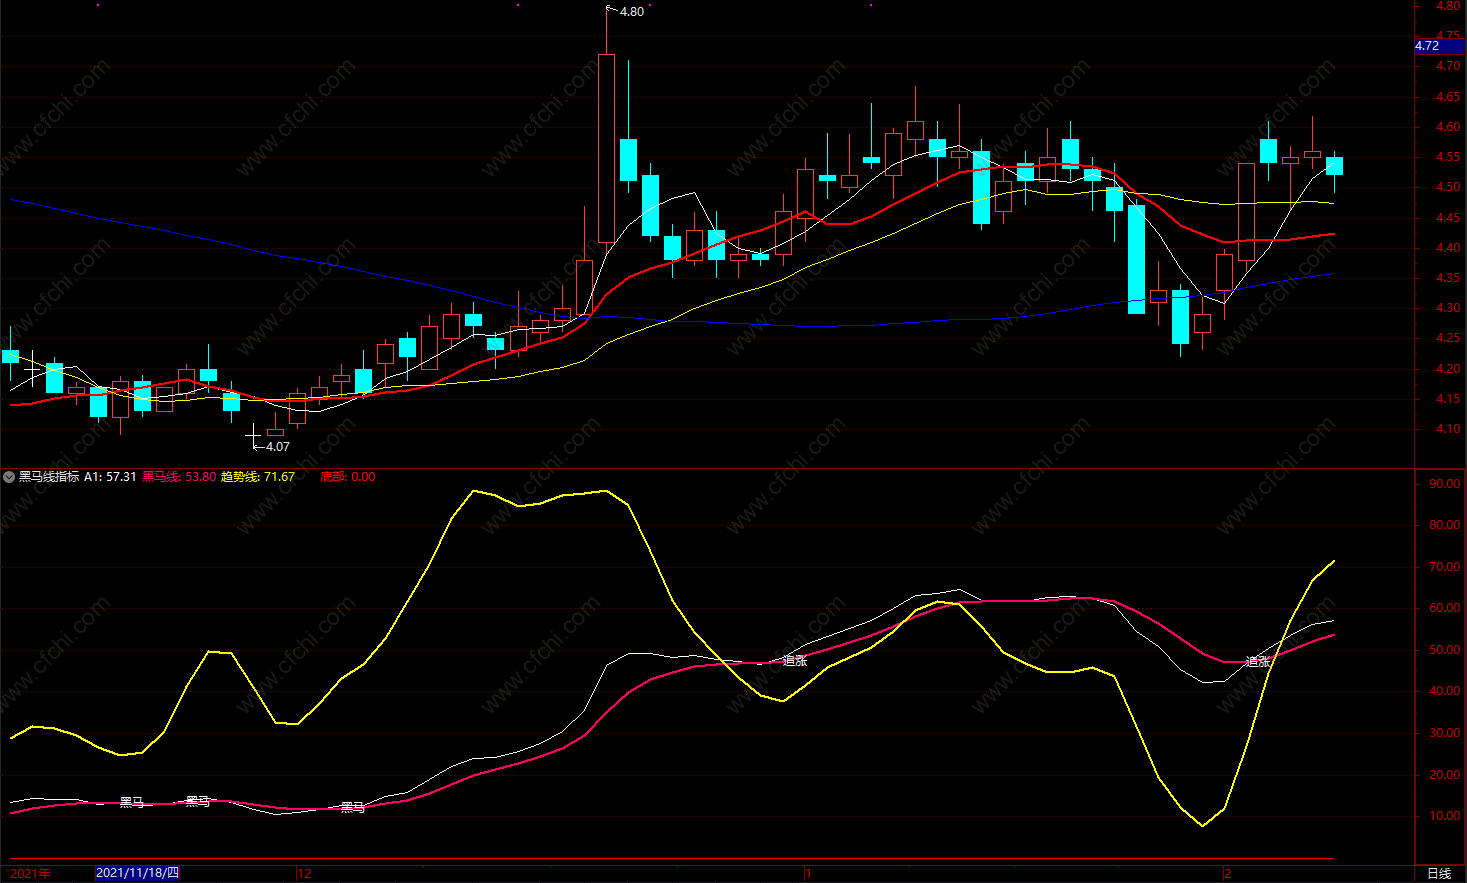Collapse the 黑马线指标 indicator dropdown arrow
Screen dimensions: 1467x883
(x=9, y=477)
